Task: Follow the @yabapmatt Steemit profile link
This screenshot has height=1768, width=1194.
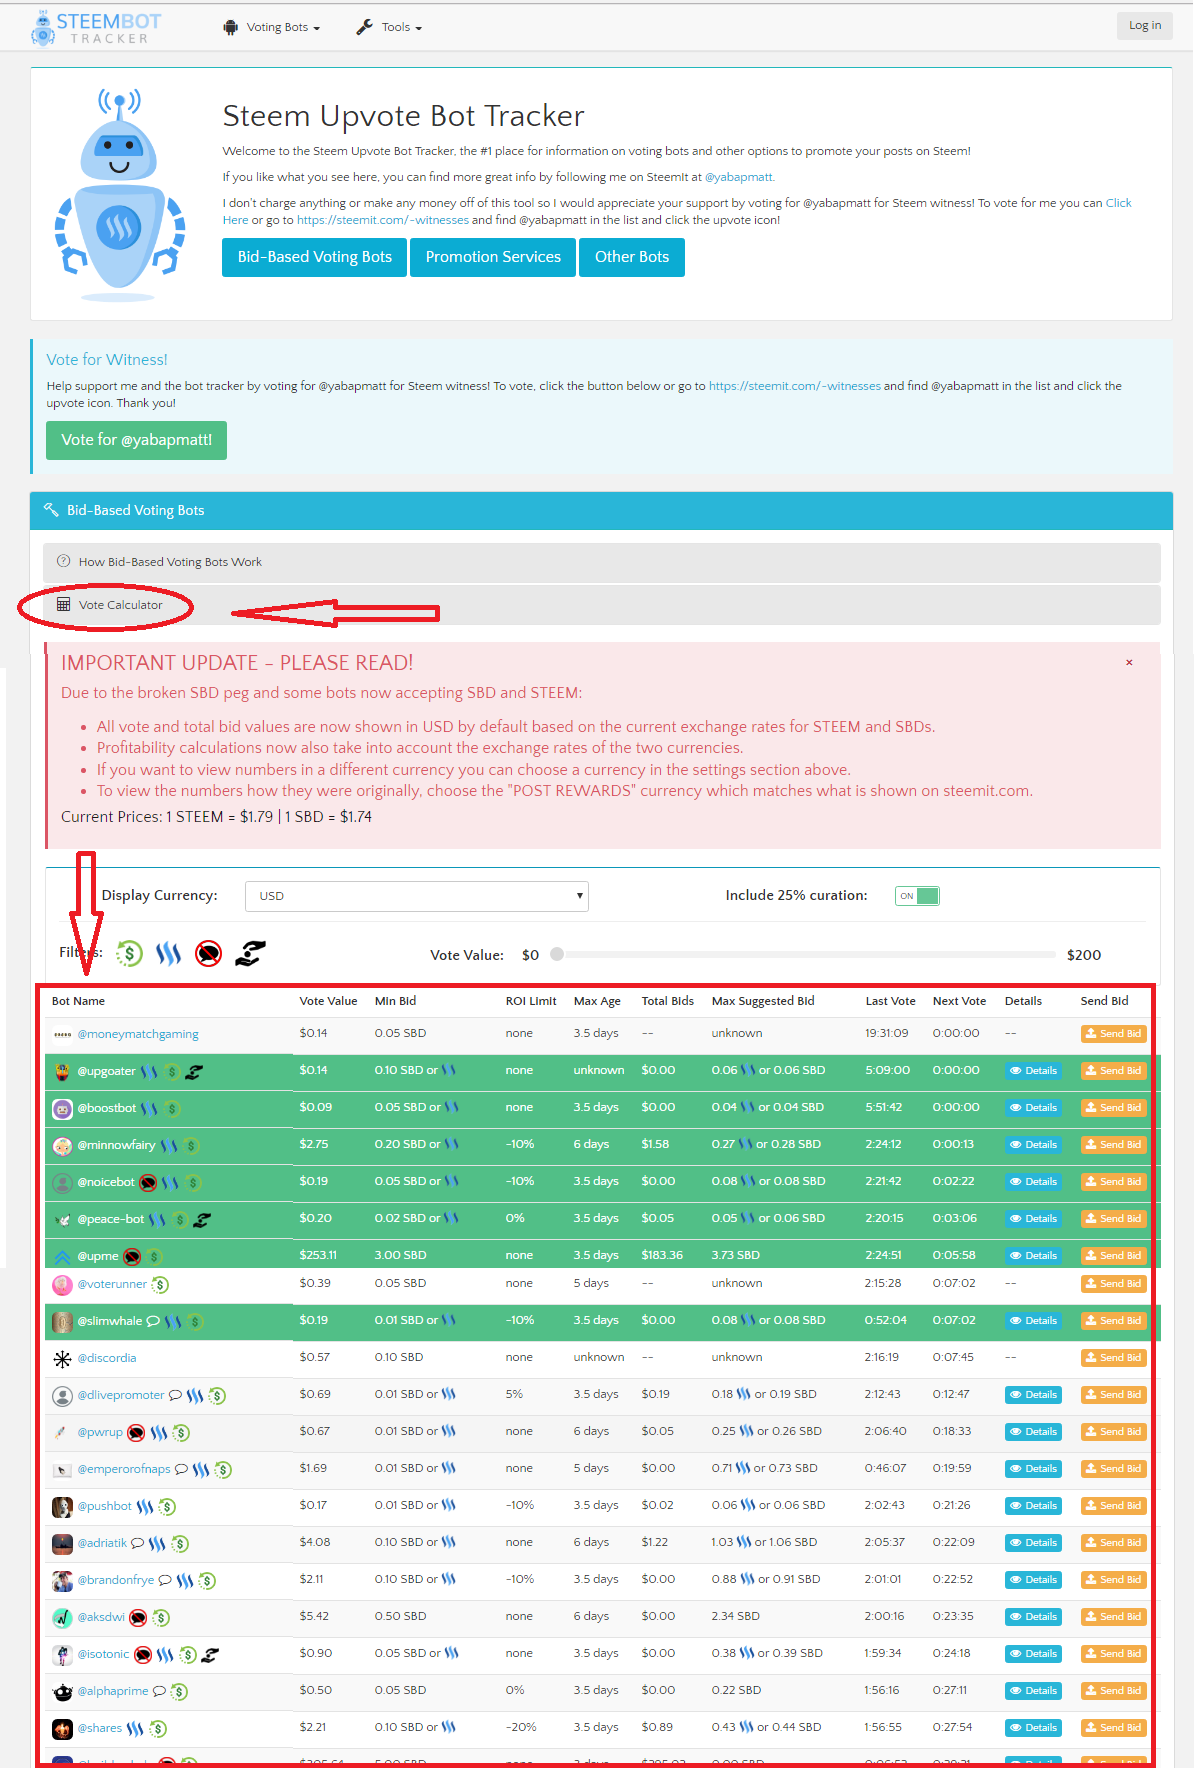Action: (739, 177)
